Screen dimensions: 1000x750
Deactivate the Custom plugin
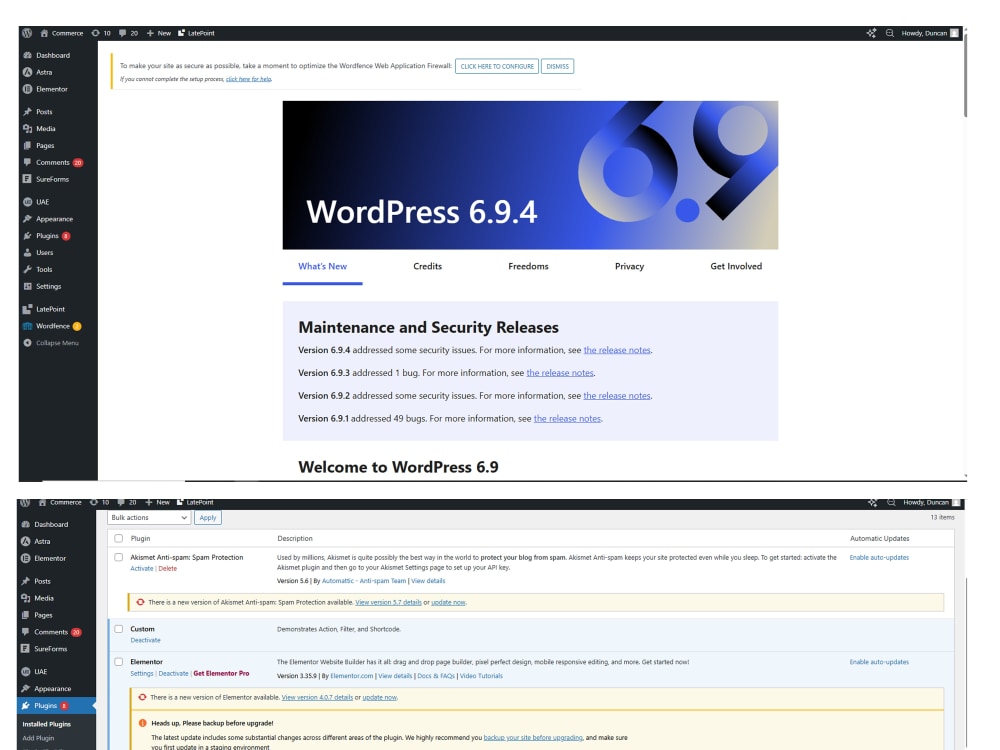145,640
